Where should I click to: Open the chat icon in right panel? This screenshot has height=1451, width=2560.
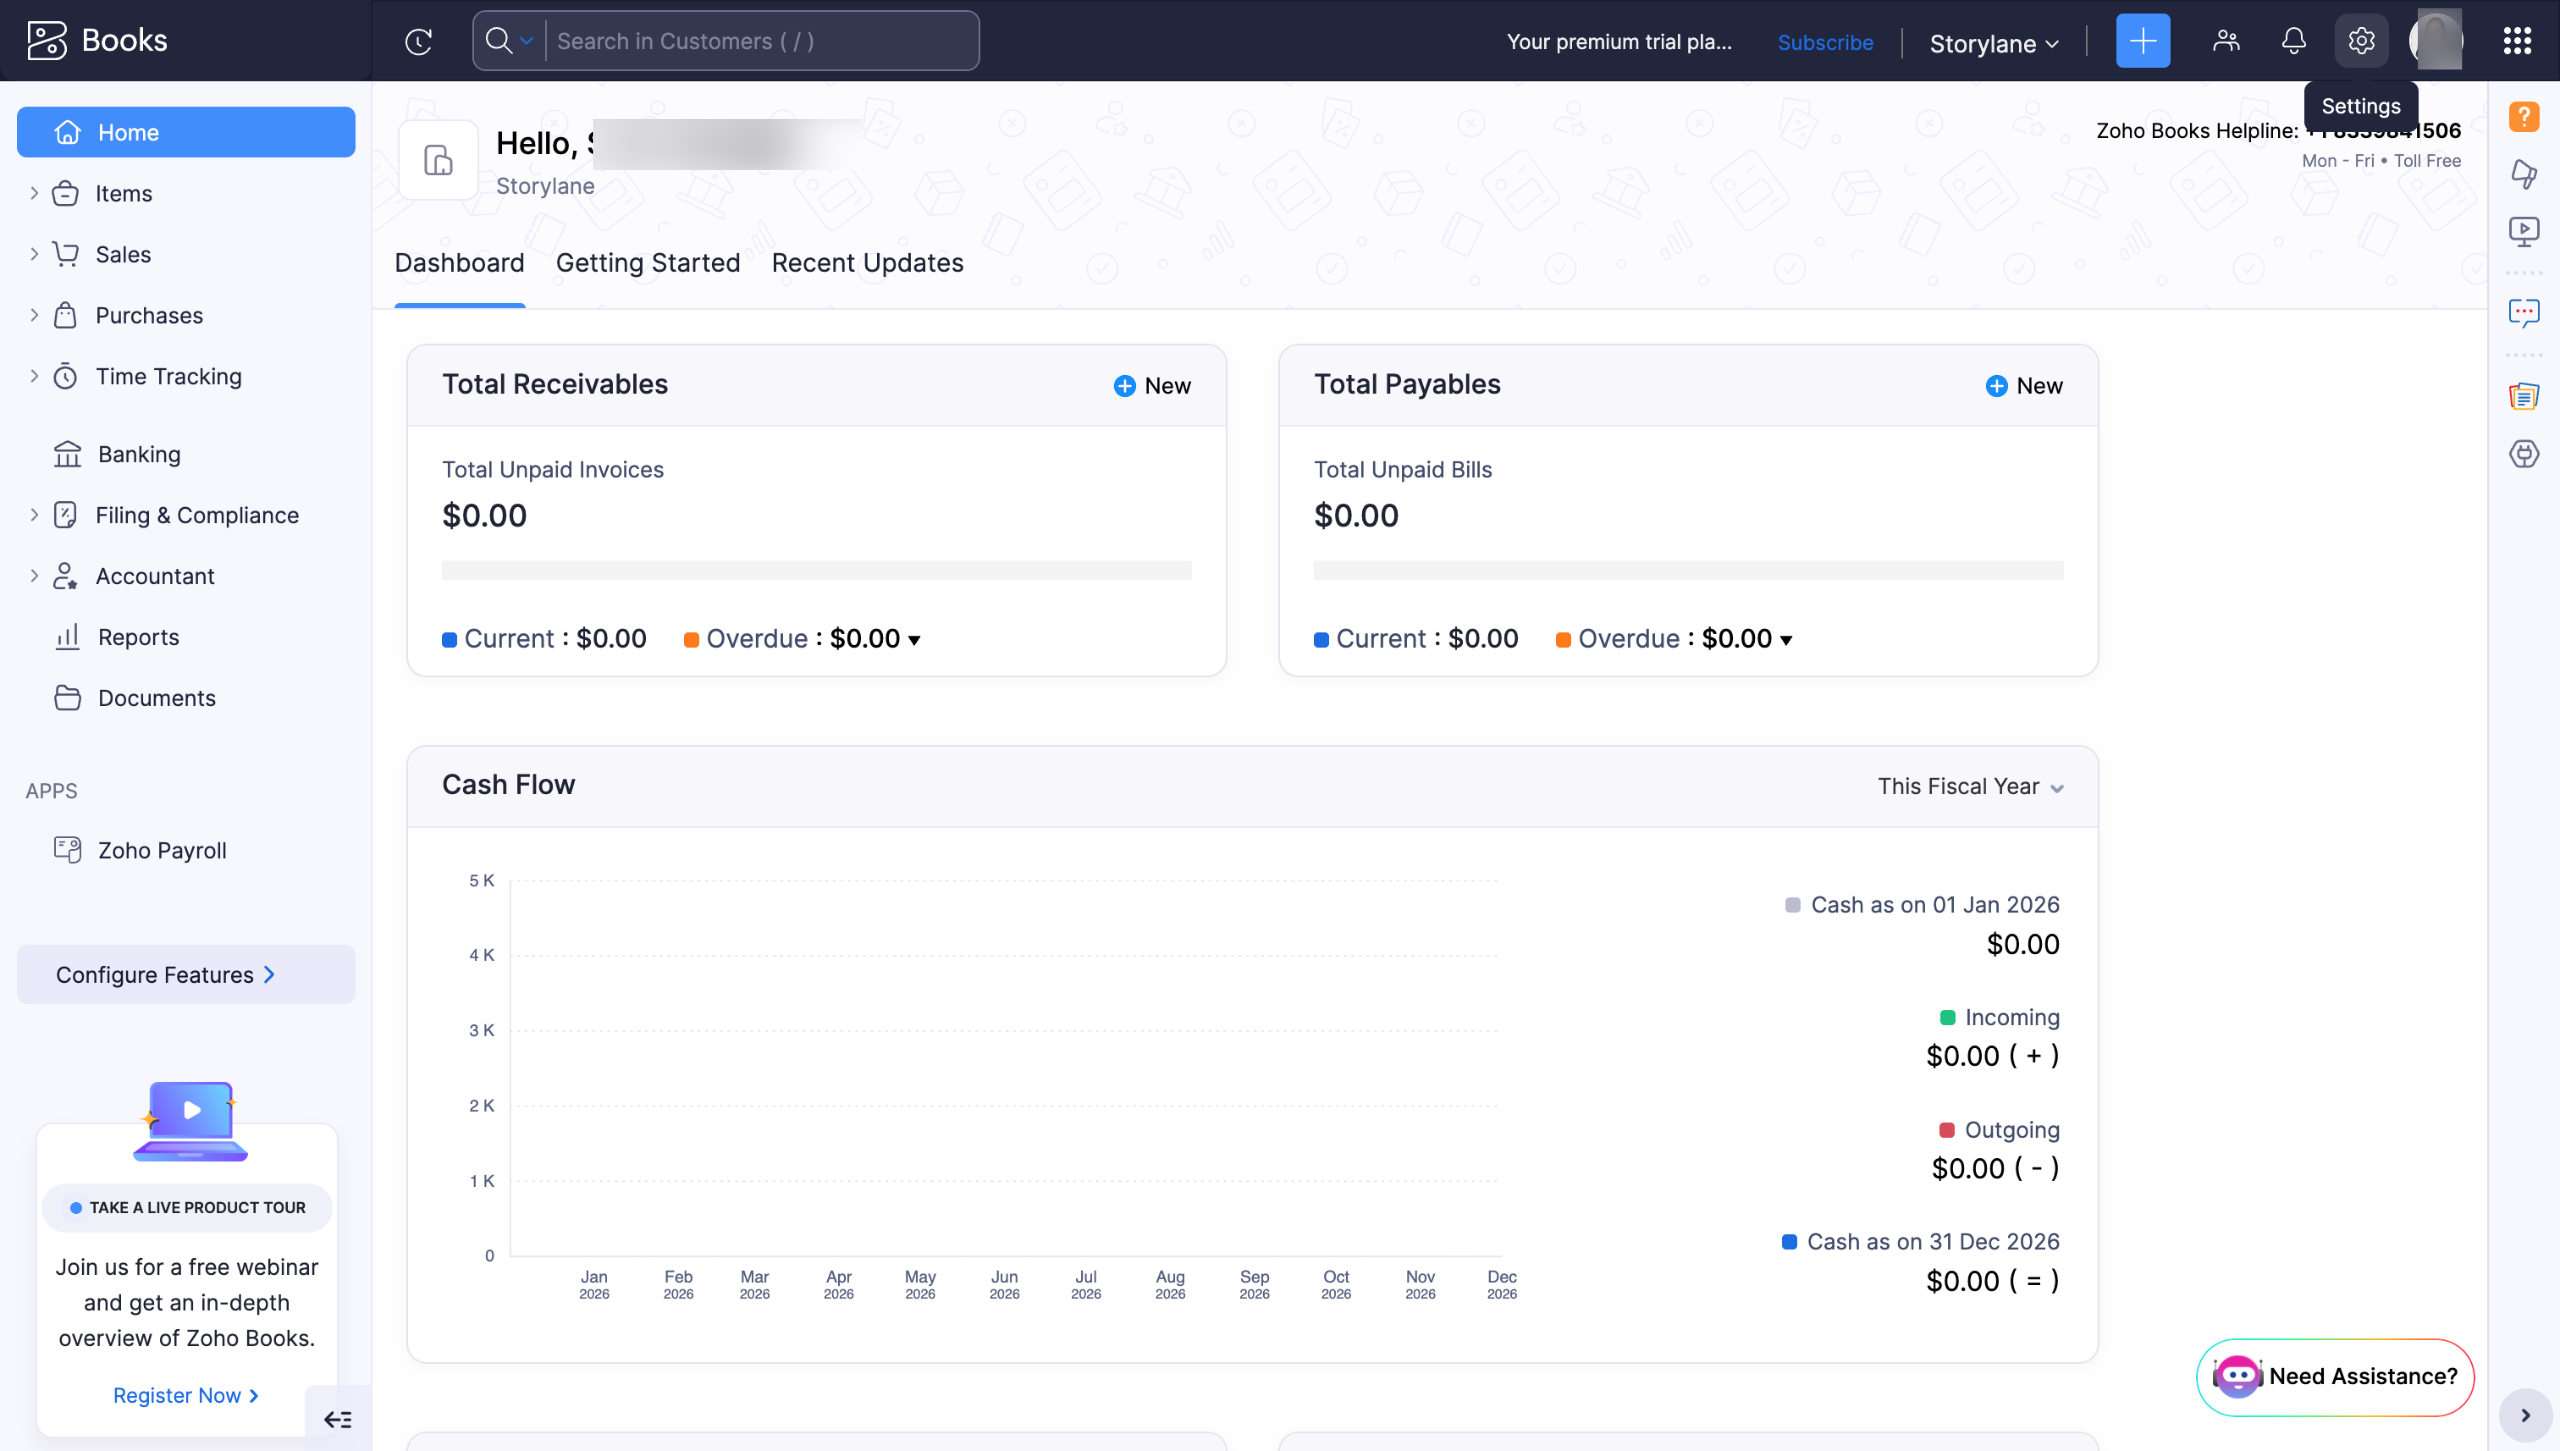2523,313
